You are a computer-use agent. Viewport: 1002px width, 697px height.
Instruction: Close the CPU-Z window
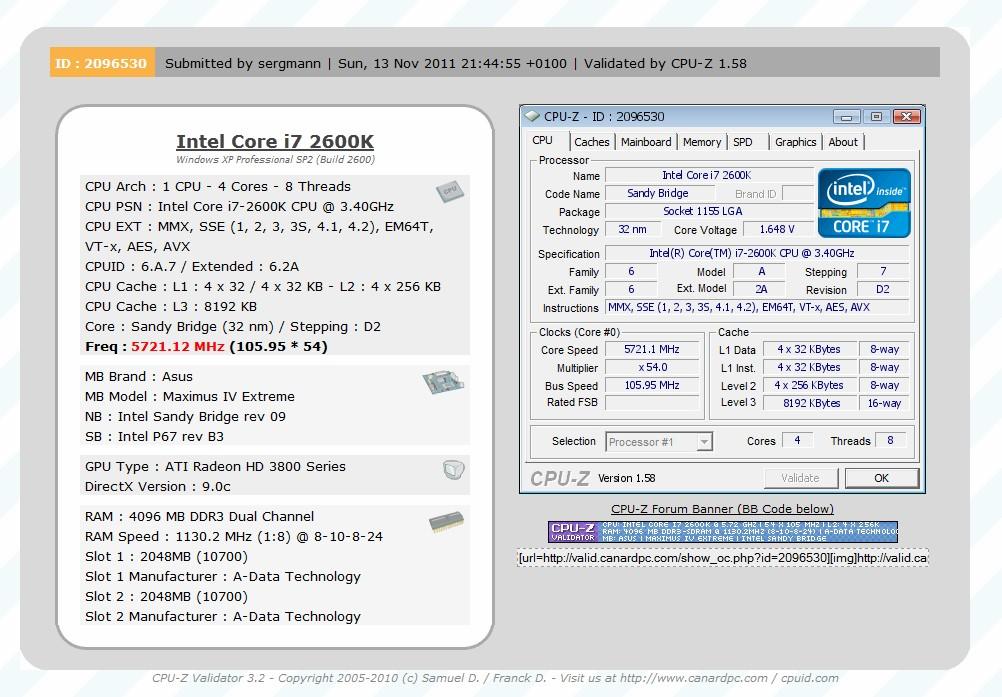point(906,116)
